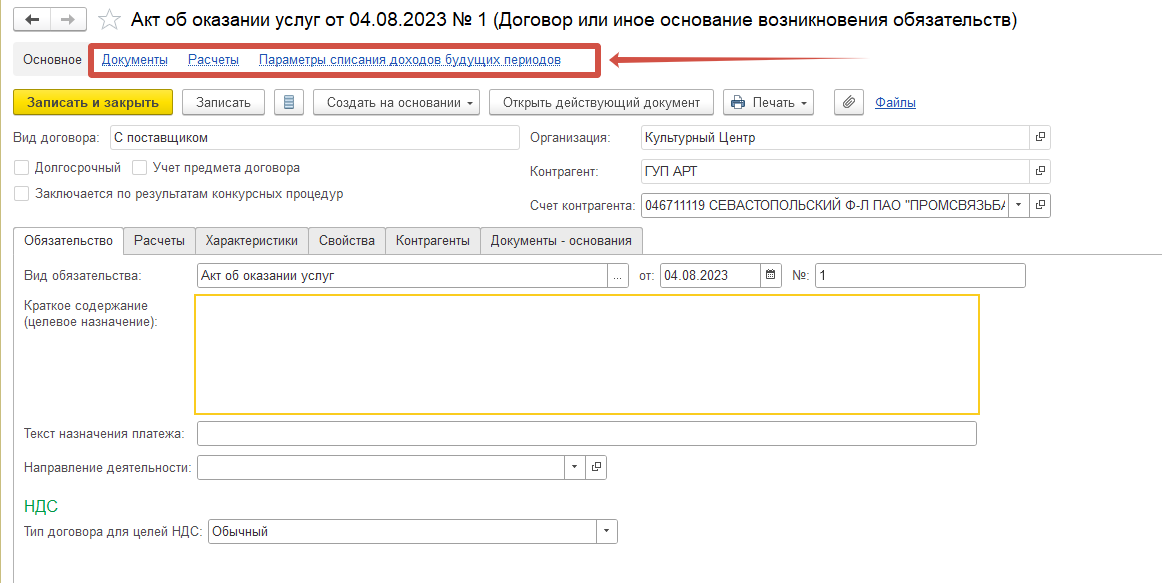Open Контрагент field's open-form icon
1162x583 pixels.
1040,171
